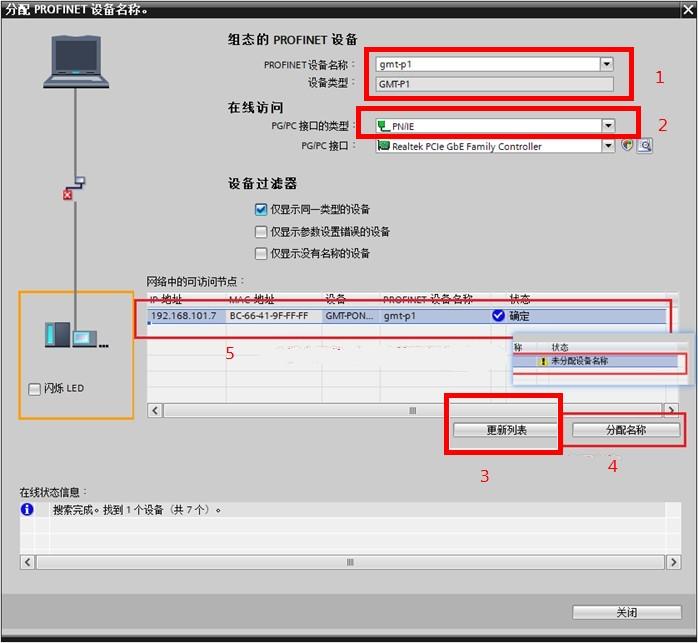Uncheck 仅显示同一类型的设备 checkbox
The width and height of the screenshot is (698, 643).
(x=261, y=210)
